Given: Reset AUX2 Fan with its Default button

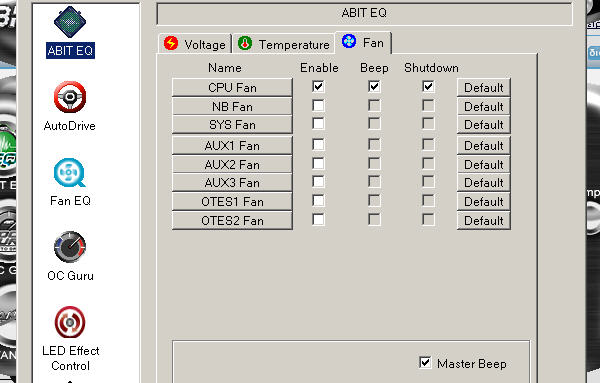Looking at the screenshot, I should 484,164.
